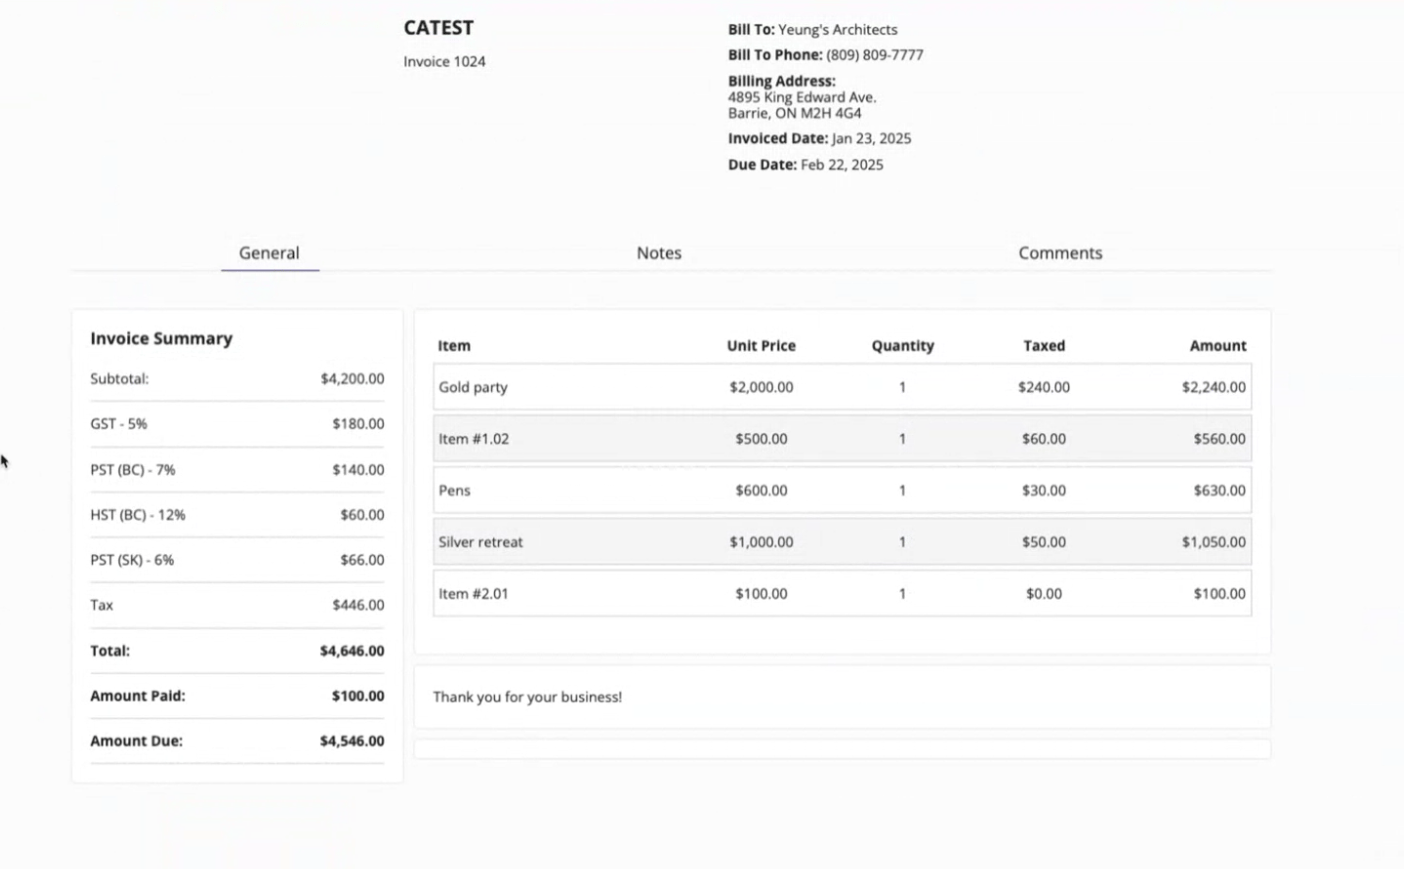Click the Amount column header
Screen dimensions: 1404x869
(1217, 346)
